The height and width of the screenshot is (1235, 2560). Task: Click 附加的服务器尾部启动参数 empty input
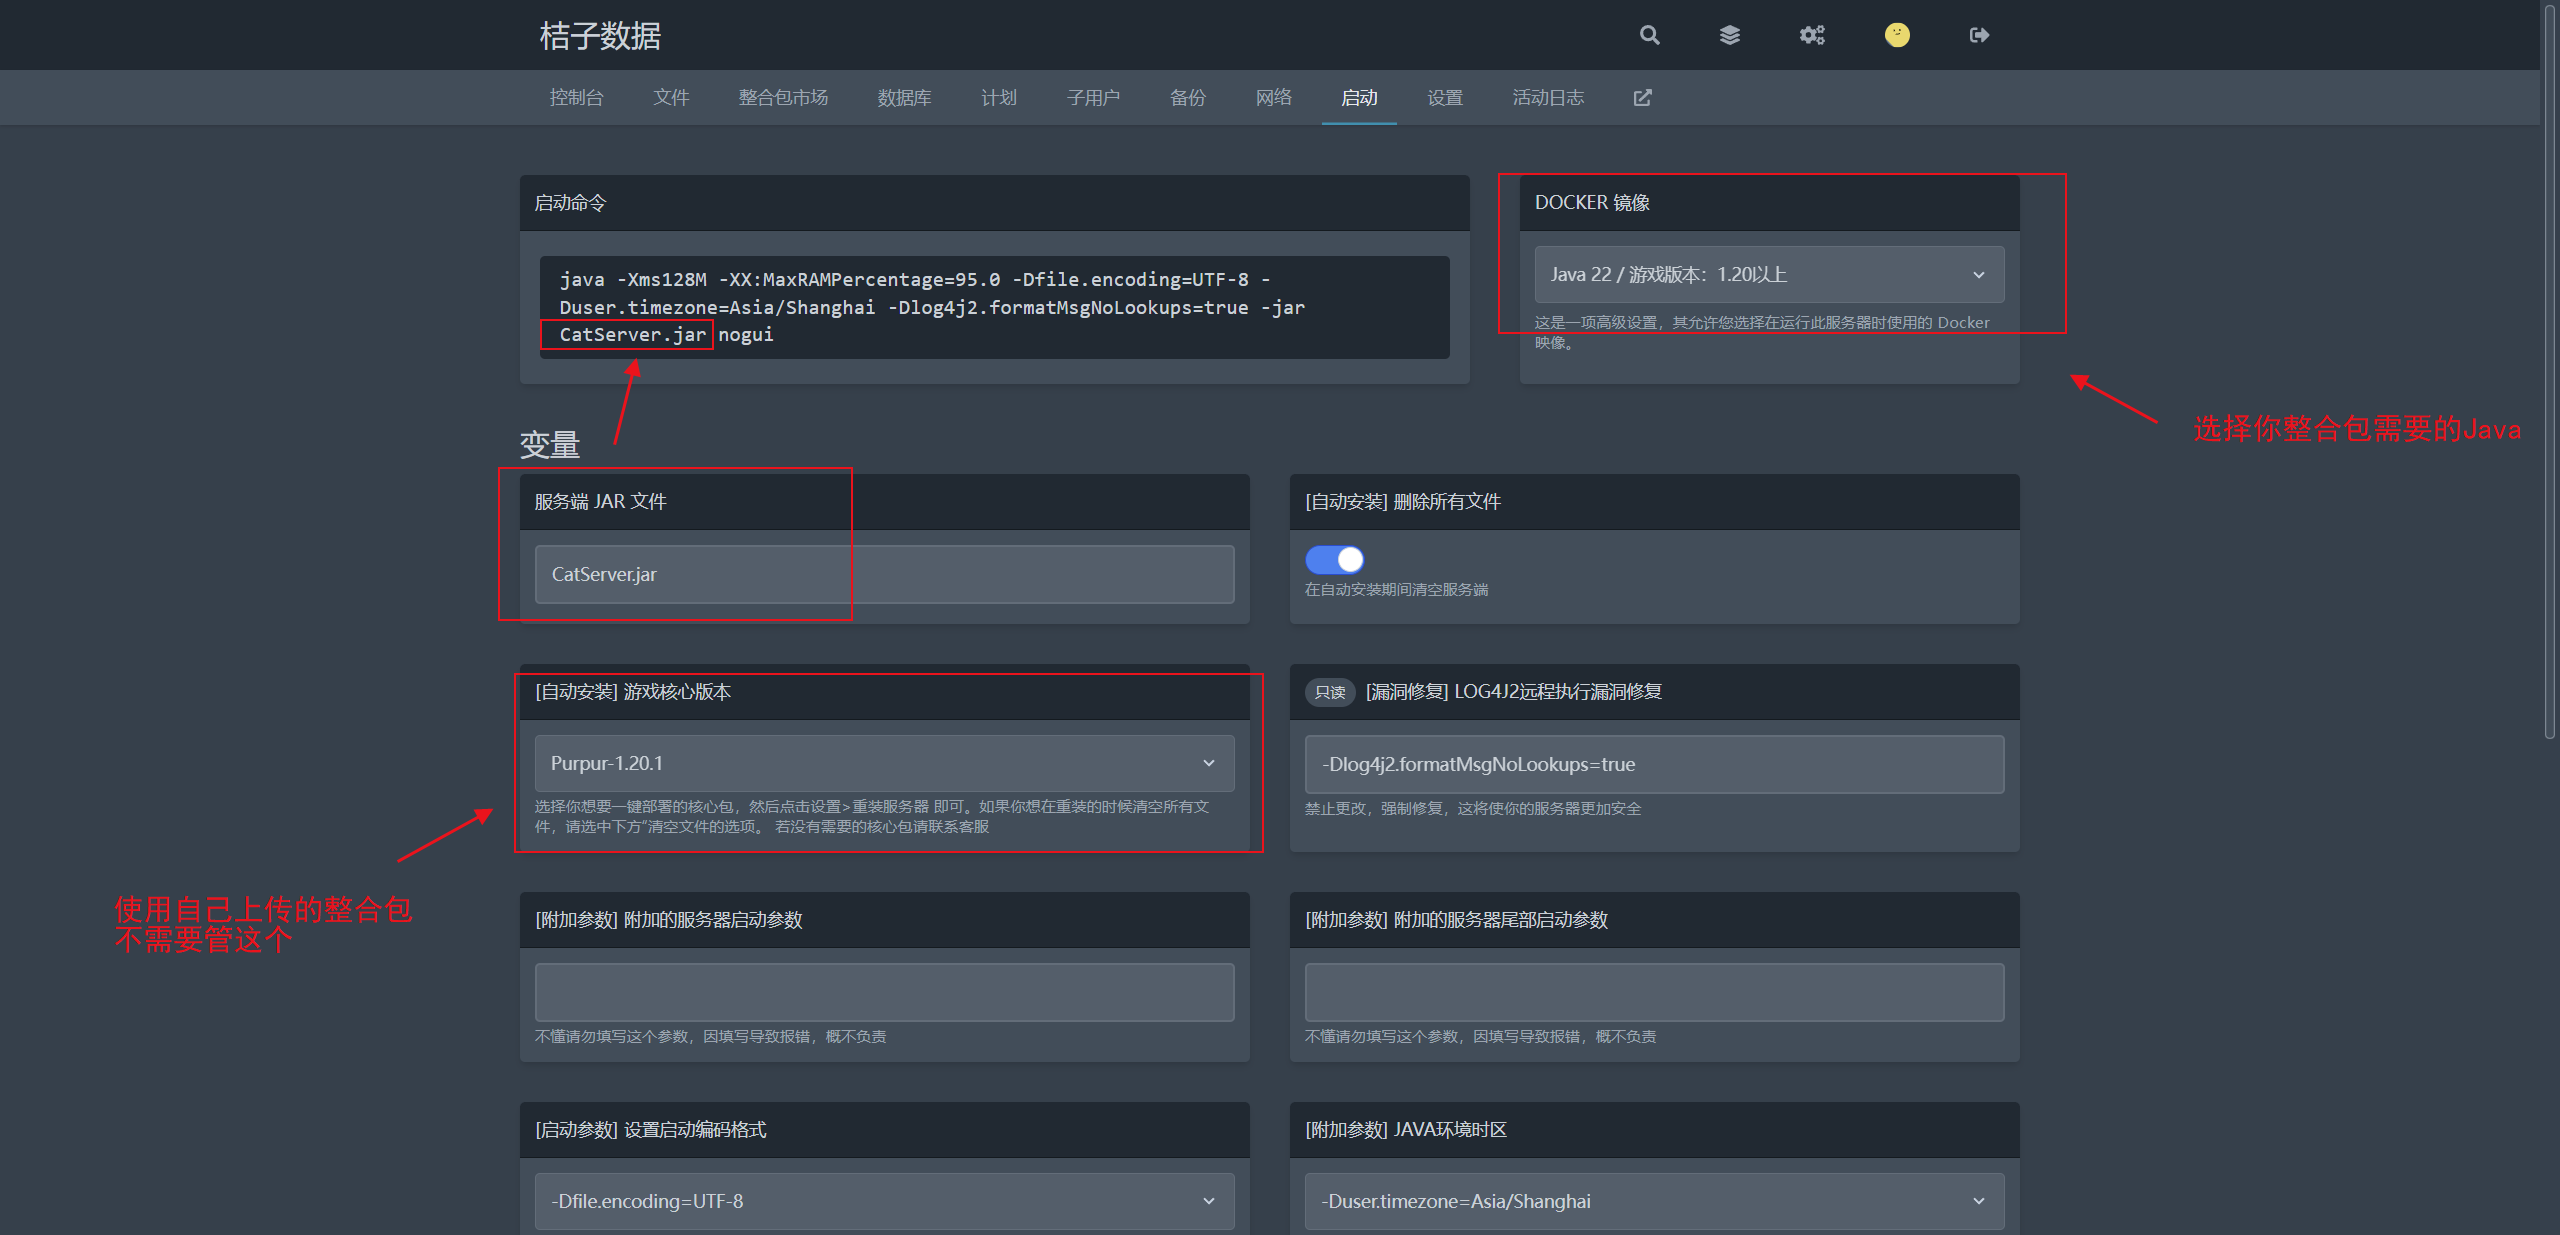[1654, 992]
